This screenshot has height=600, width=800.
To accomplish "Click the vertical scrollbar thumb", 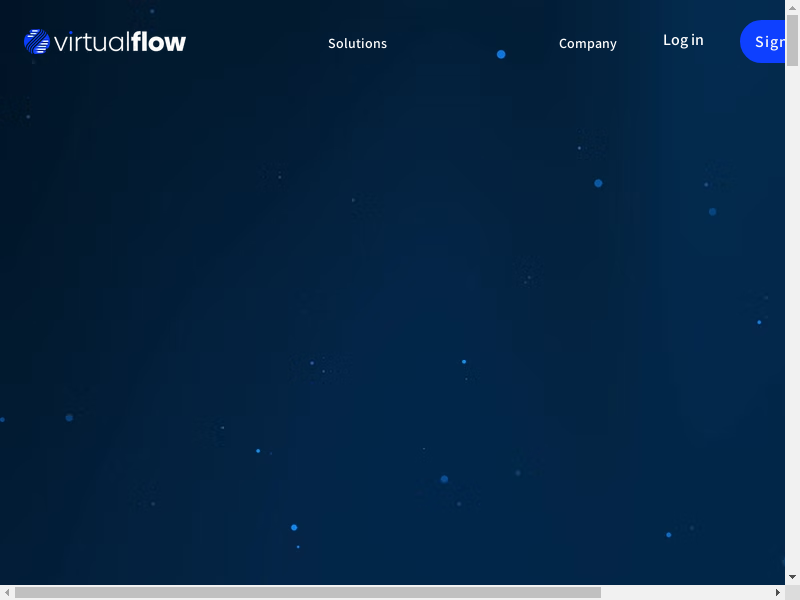I will coord(792,40).
